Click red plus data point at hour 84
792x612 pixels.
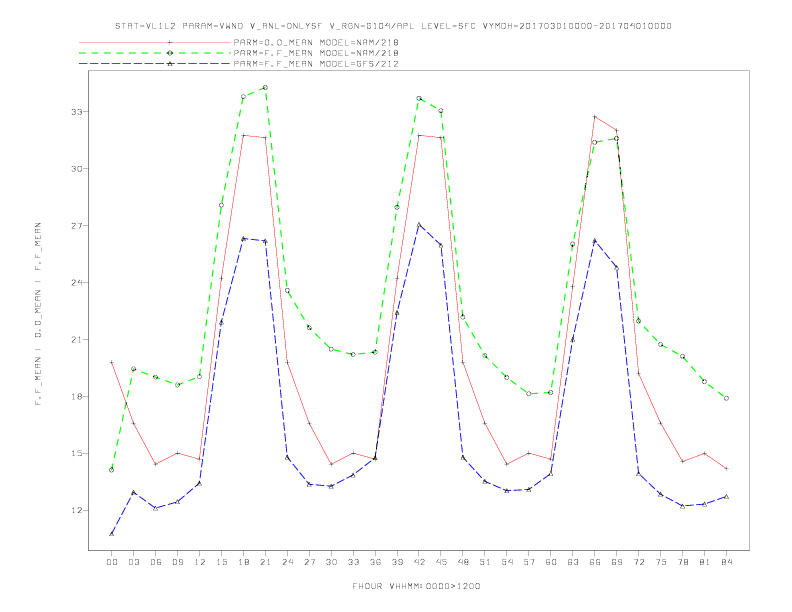click(x=726, y=469)
